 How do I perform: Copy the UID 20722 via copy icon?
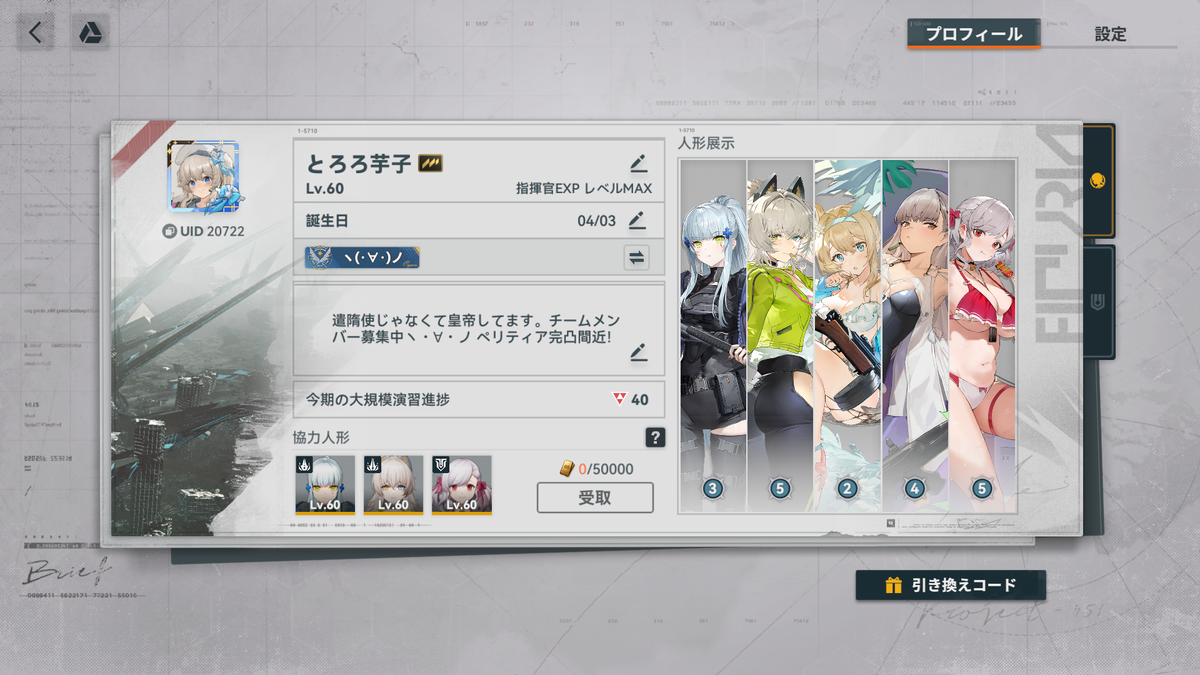(x=170, y=231)
